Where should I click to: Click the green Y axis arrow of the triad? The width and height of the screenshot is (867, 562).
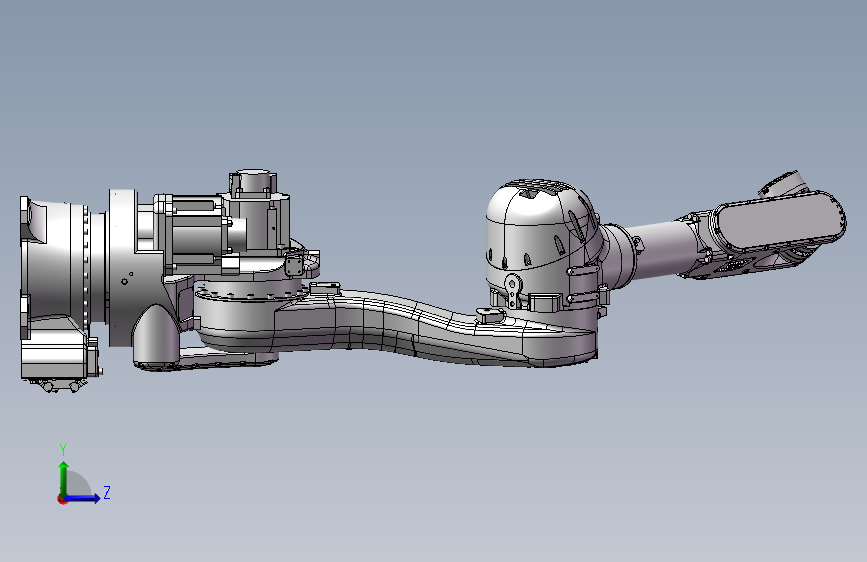click(x=64, y=478)
